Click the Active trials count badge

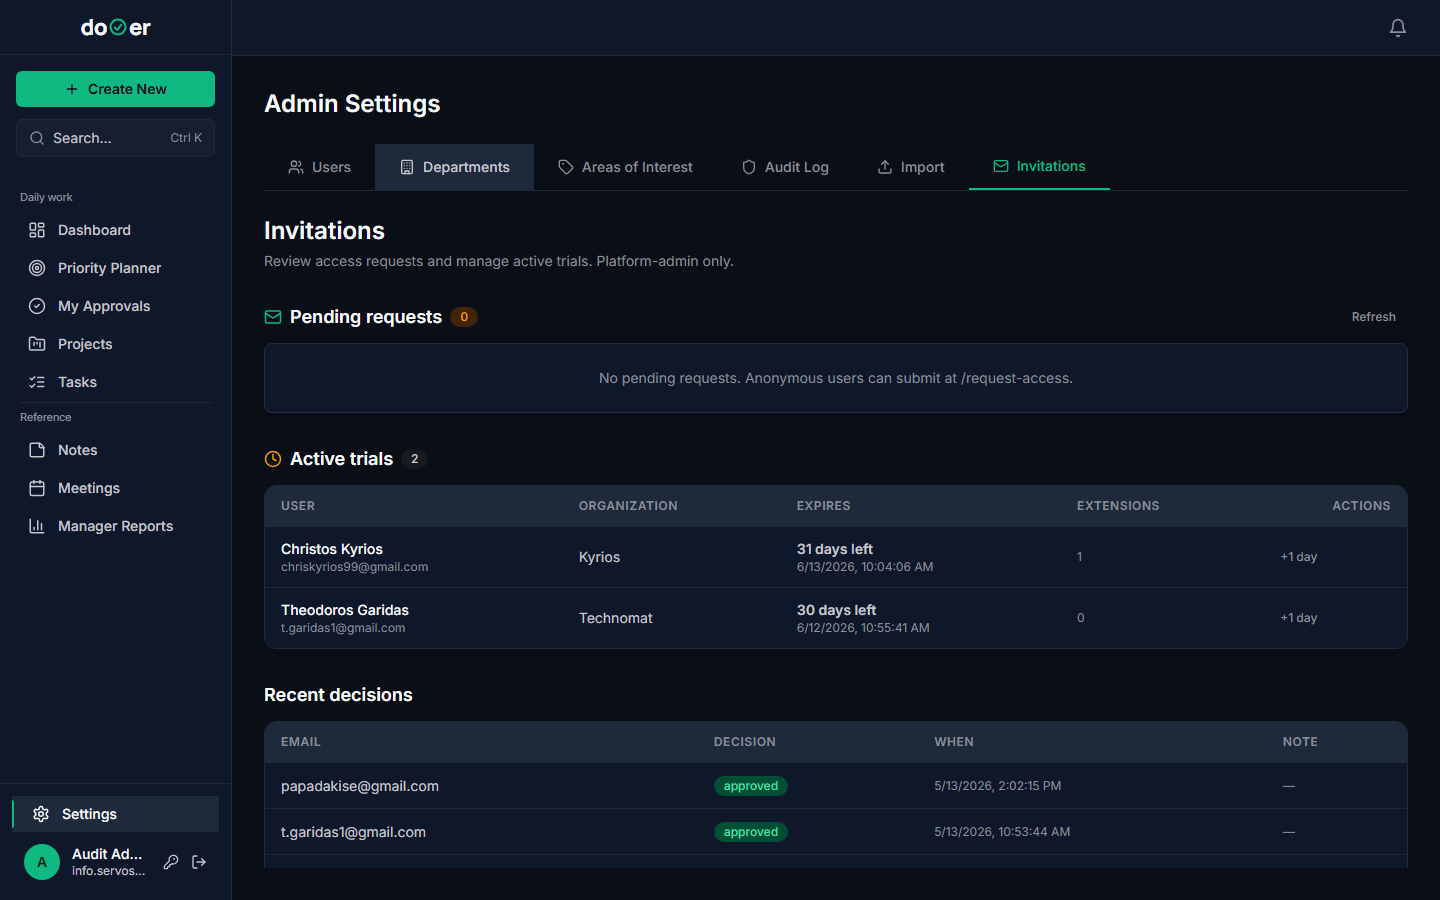[x=415, y=459]
